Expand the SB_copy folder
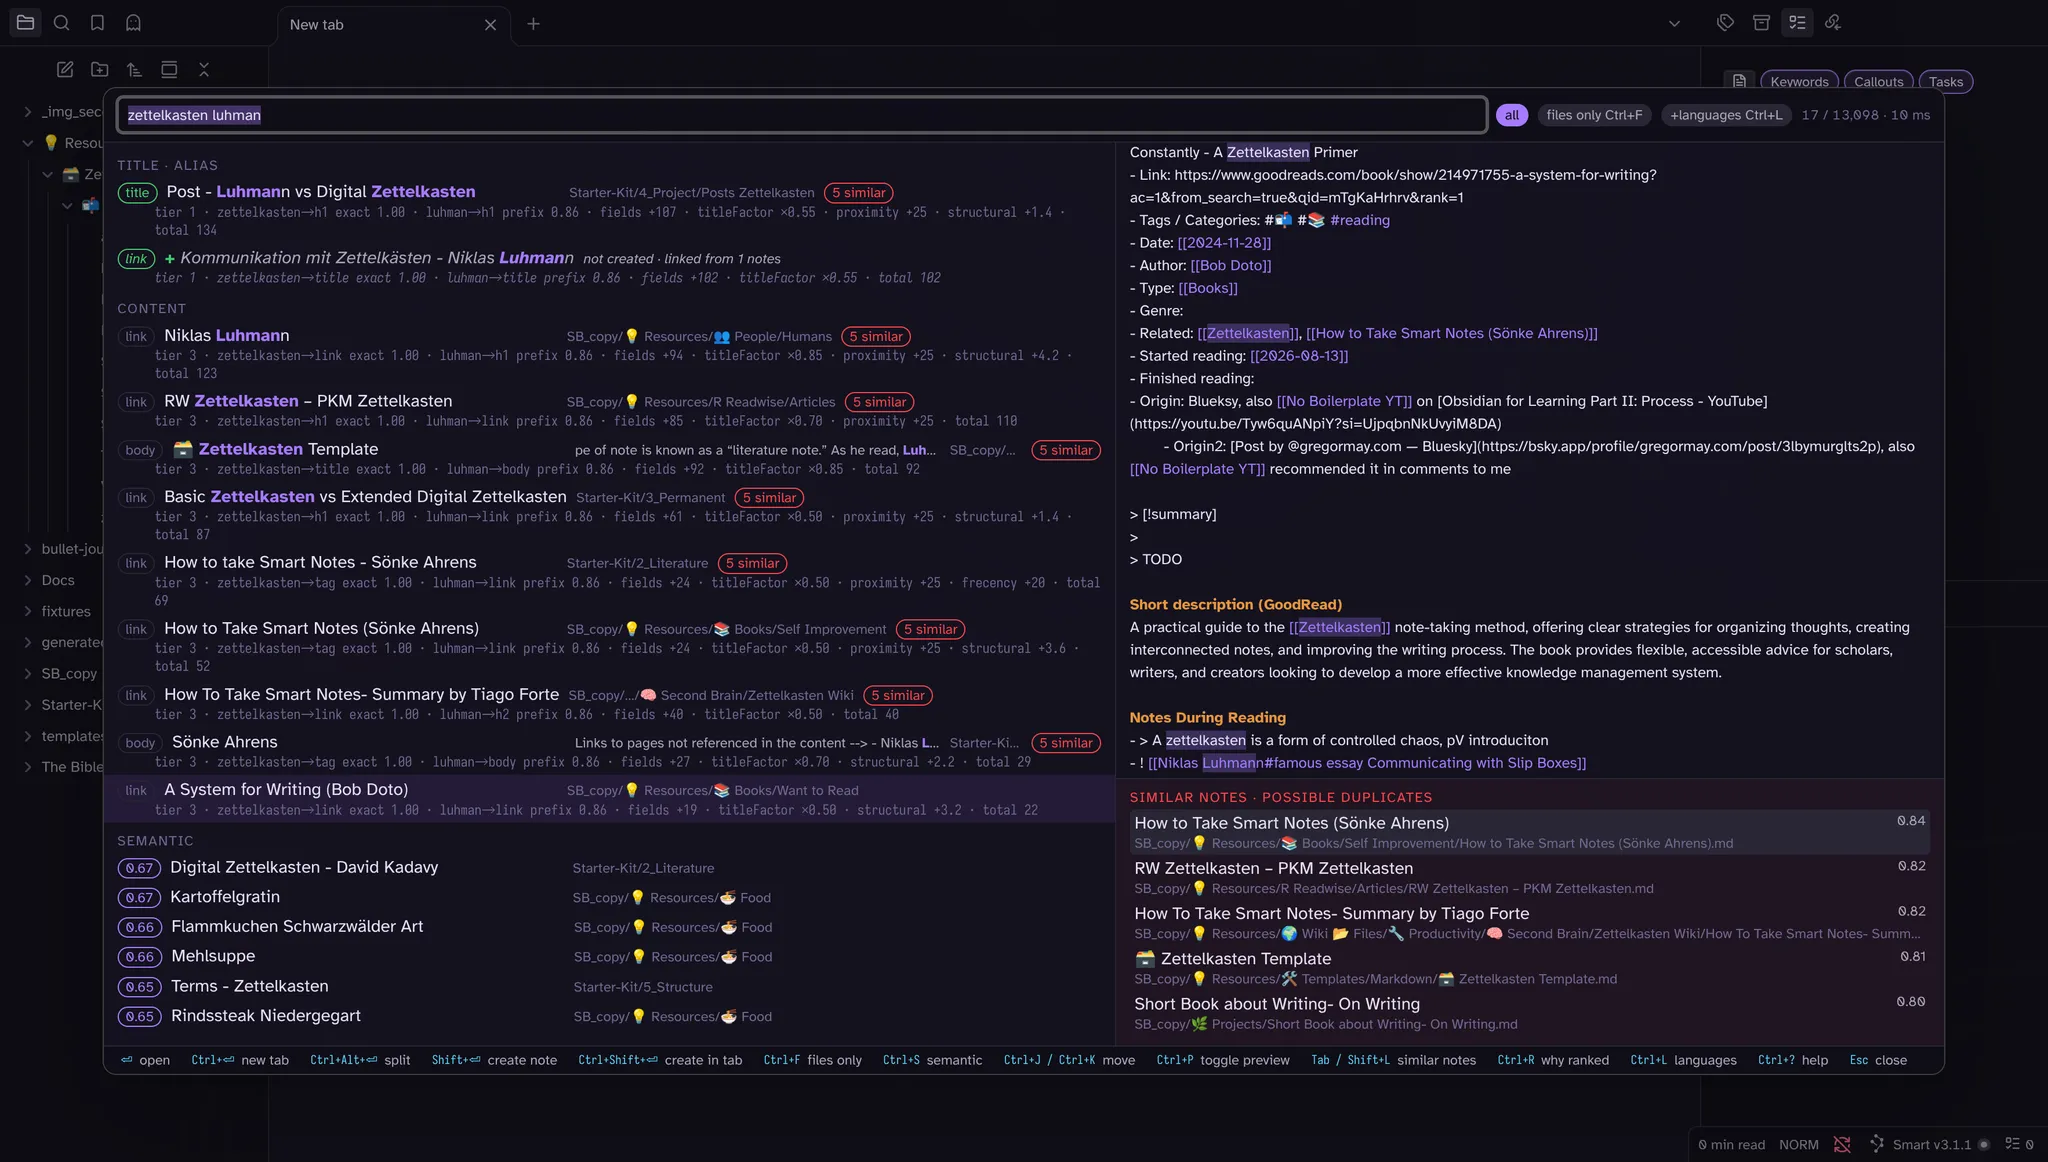Screen dimensions: 2048x1162 (x=28, y=674)
